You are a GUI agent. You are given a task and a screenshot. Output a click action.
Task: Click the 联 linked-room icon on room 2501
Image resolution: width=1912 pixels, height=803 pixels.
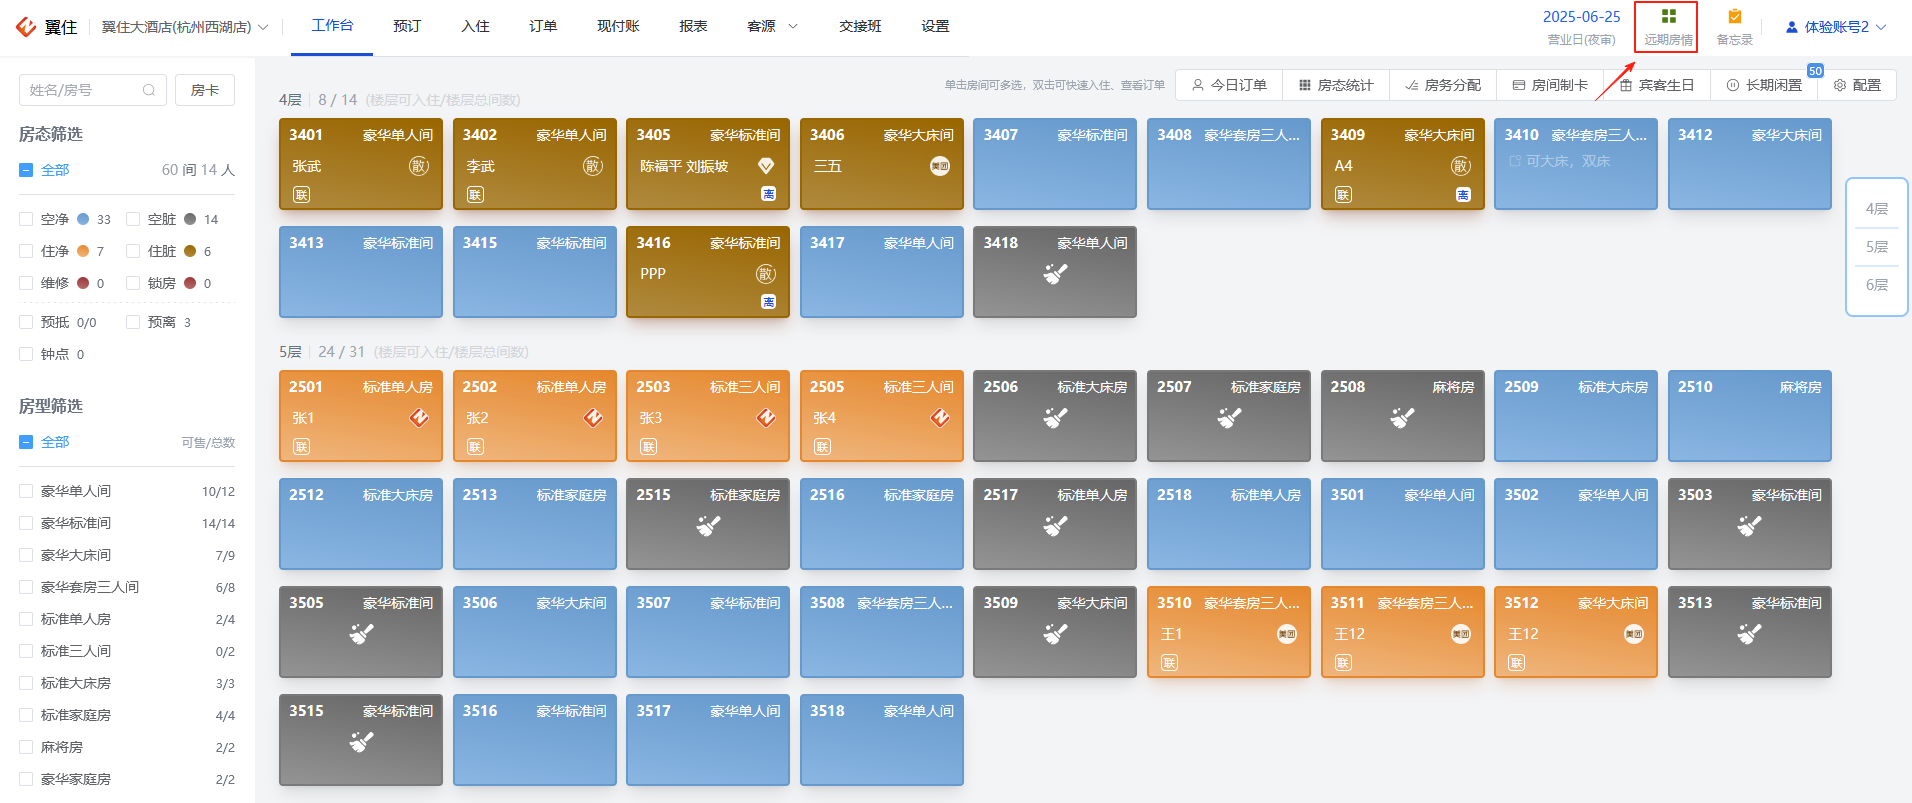coord(301,446)
